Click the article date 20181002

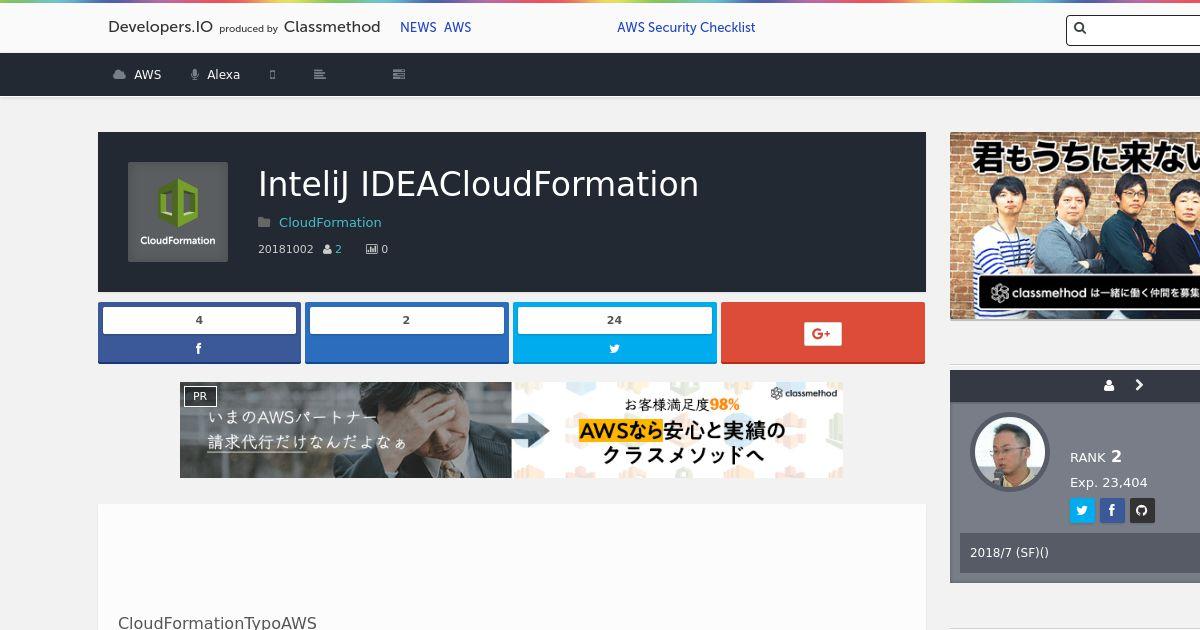(x=286, y=249)
